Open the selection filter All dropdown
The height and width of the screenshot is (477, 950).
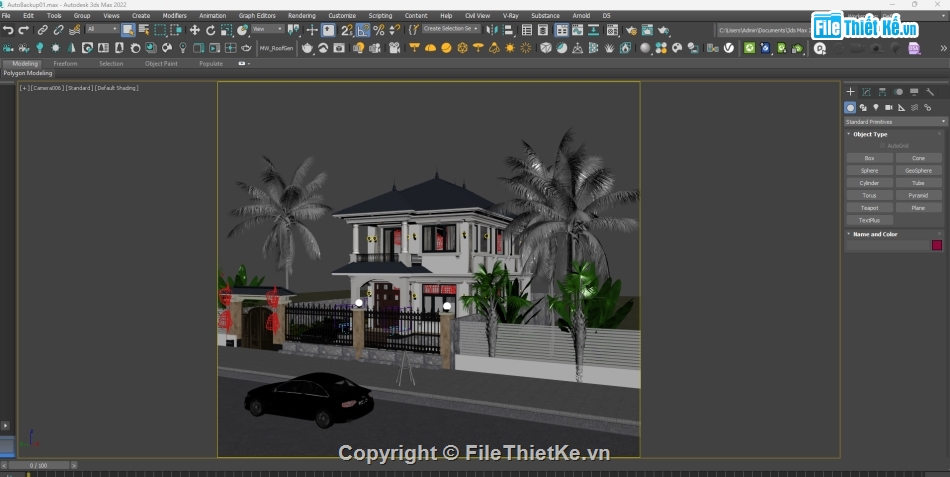(102, 29)
